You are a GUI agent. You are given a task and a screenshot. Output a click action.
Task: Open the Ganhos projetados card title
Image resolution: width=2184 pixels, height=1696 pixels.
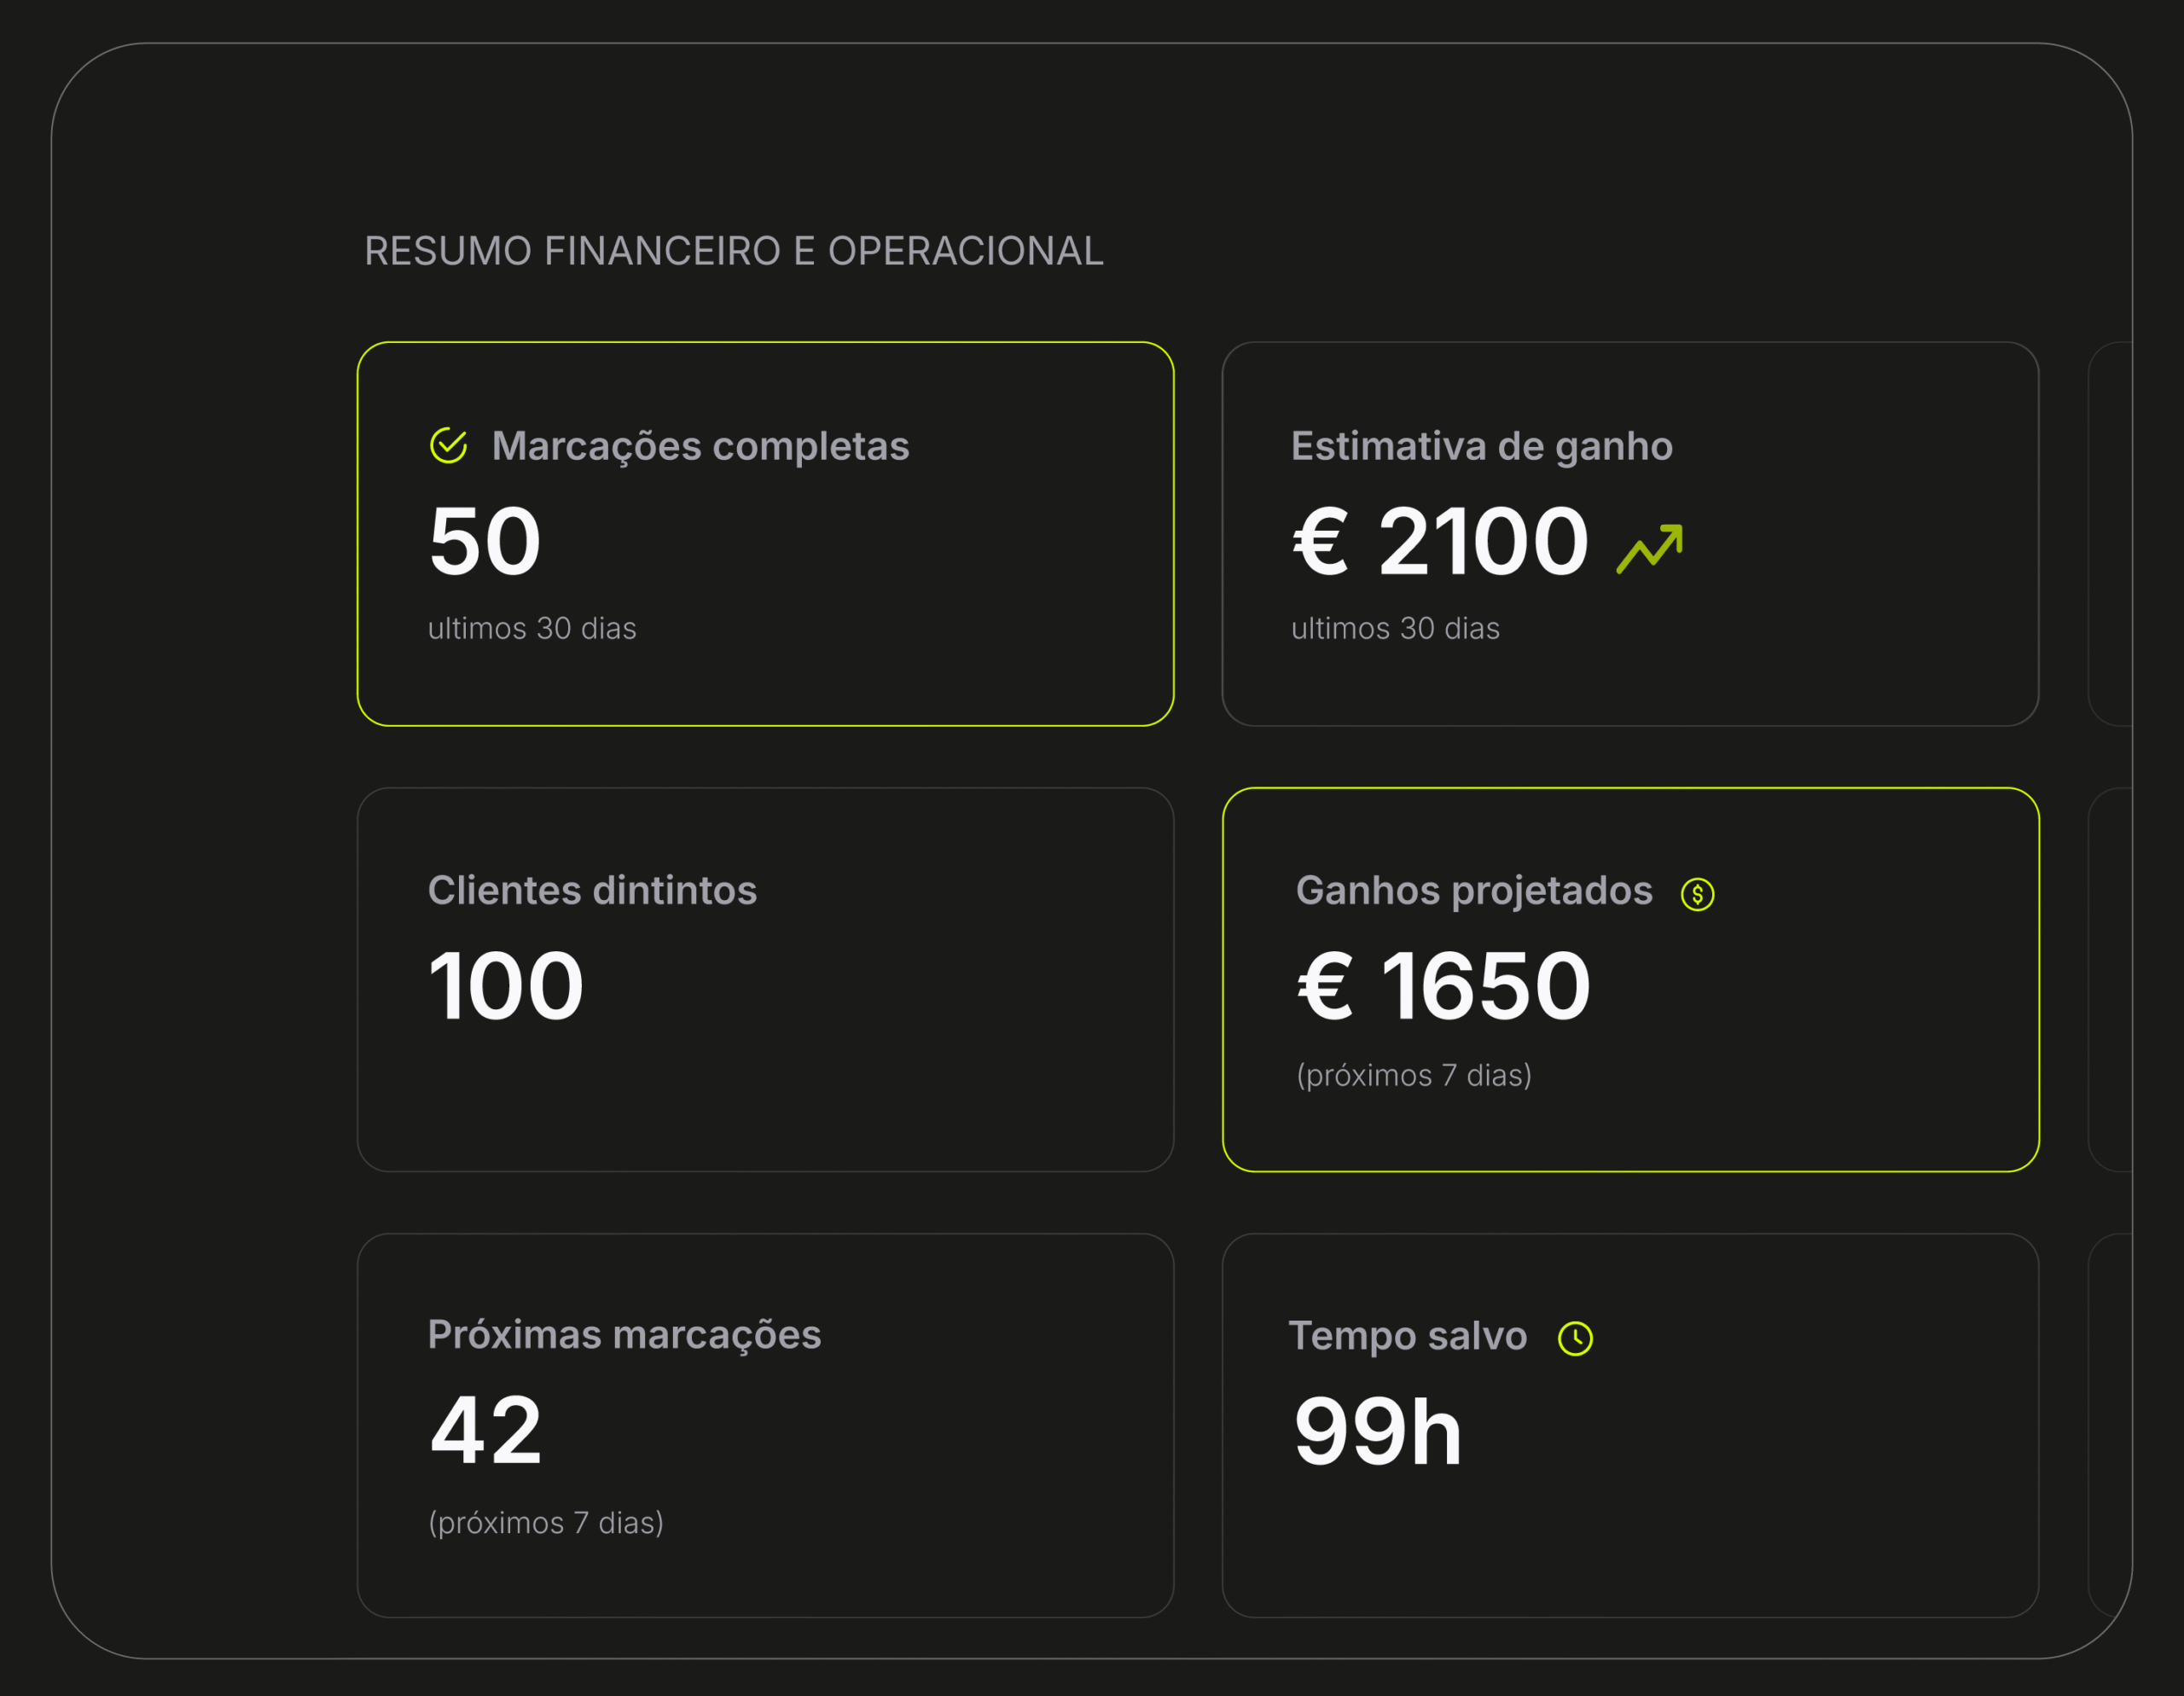[1474, 890]
